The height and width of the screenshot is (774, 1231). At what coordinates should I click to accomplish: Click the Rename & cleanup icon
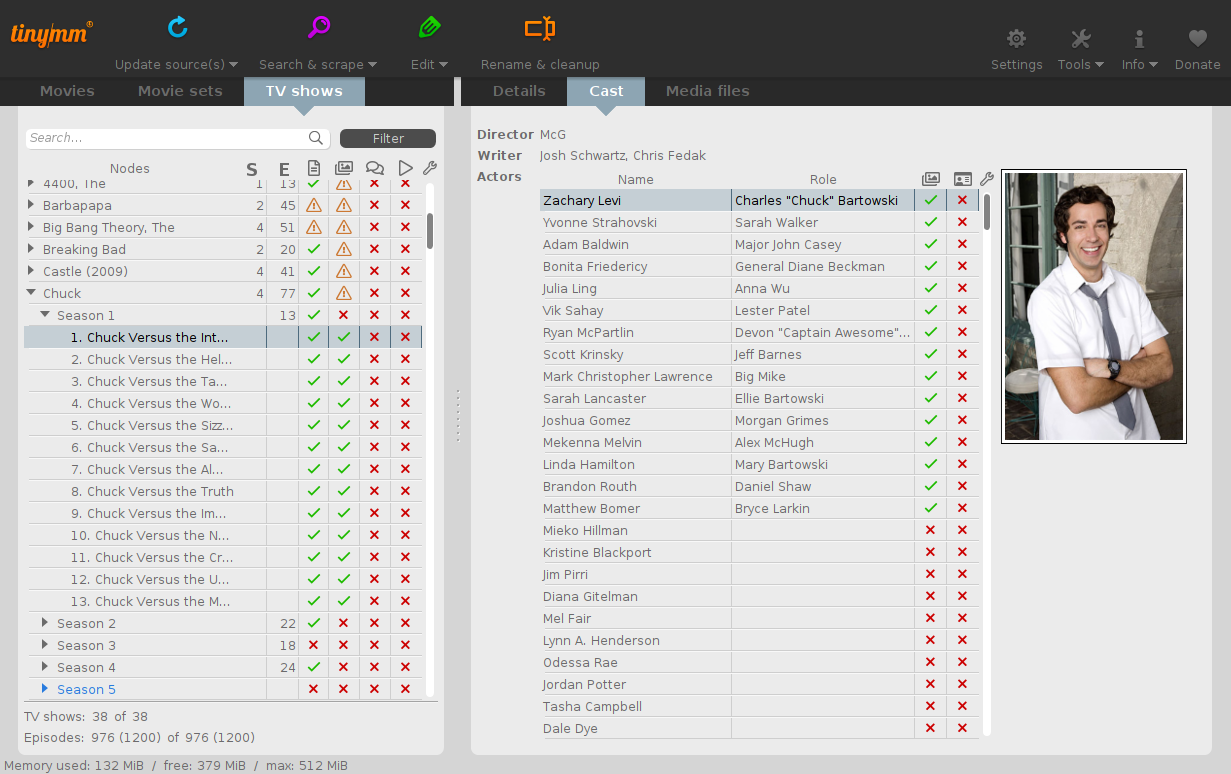click(540, 28)
